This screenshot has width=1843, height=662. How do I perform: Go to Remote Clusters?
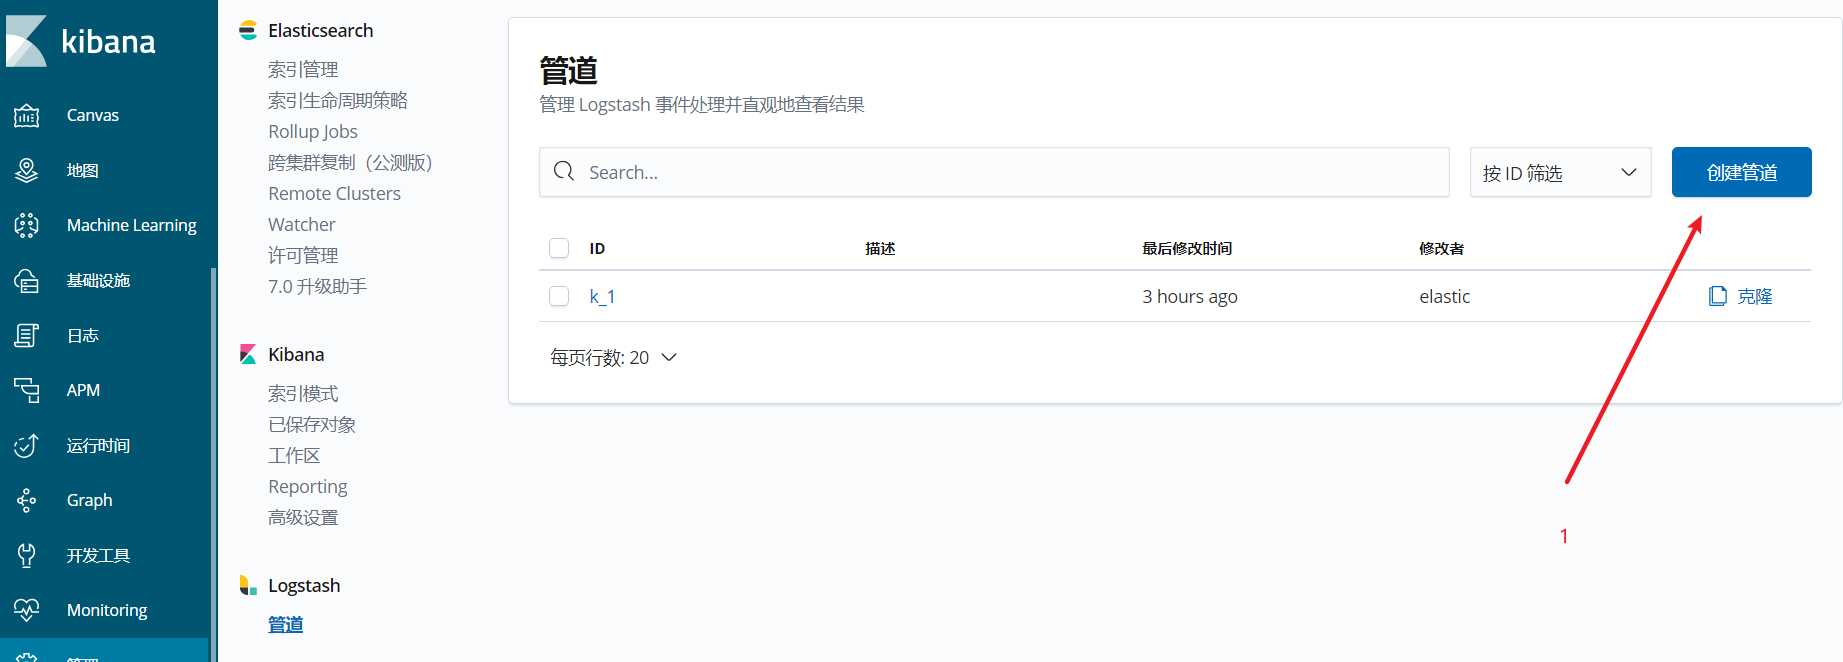point(334,194)
